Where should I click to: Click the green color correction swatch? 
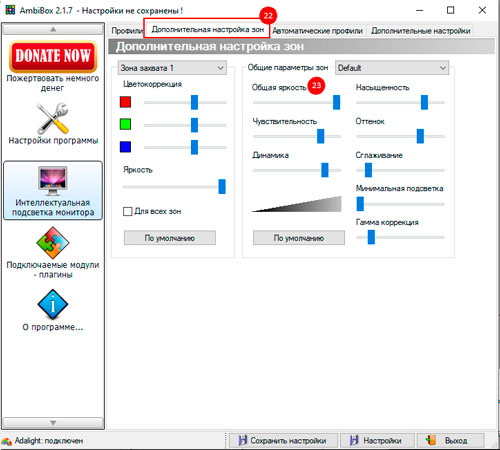coord(125,124)
